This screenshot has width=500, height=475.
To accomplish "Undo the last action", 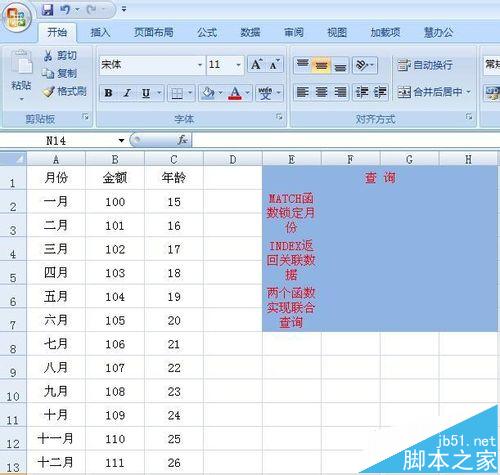I will tap(65, 10).
